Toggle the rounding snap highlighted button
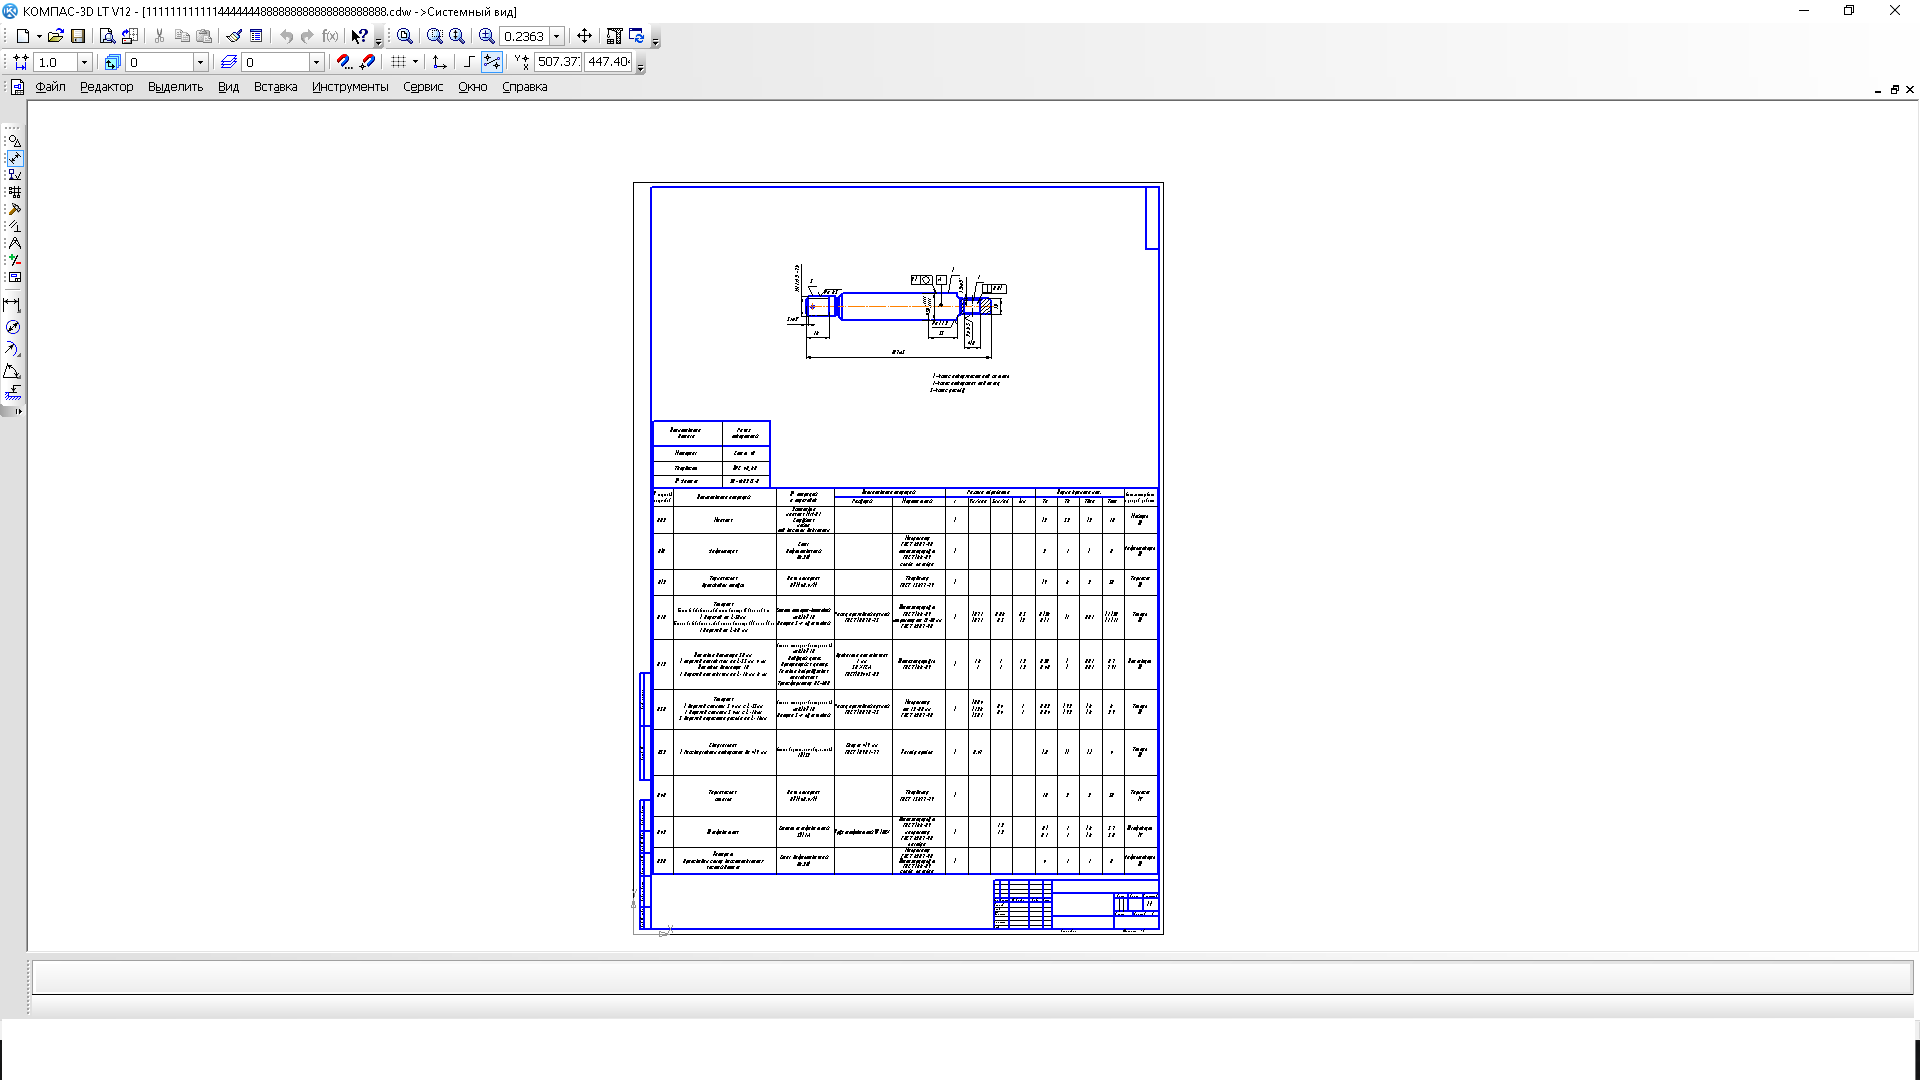The image size is (1920, 1080). (492, 62)
